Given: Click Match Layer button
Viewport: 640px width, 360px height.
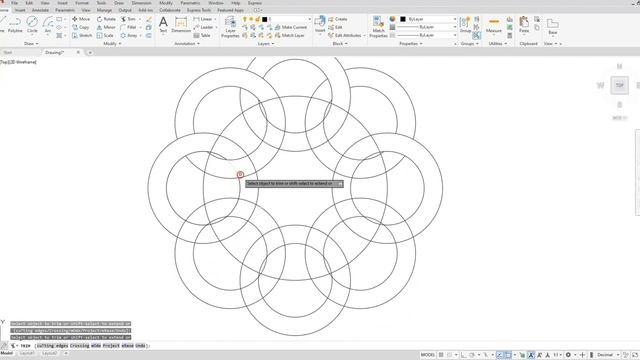Looking at the screenshot, I should (x=289, y=36).
